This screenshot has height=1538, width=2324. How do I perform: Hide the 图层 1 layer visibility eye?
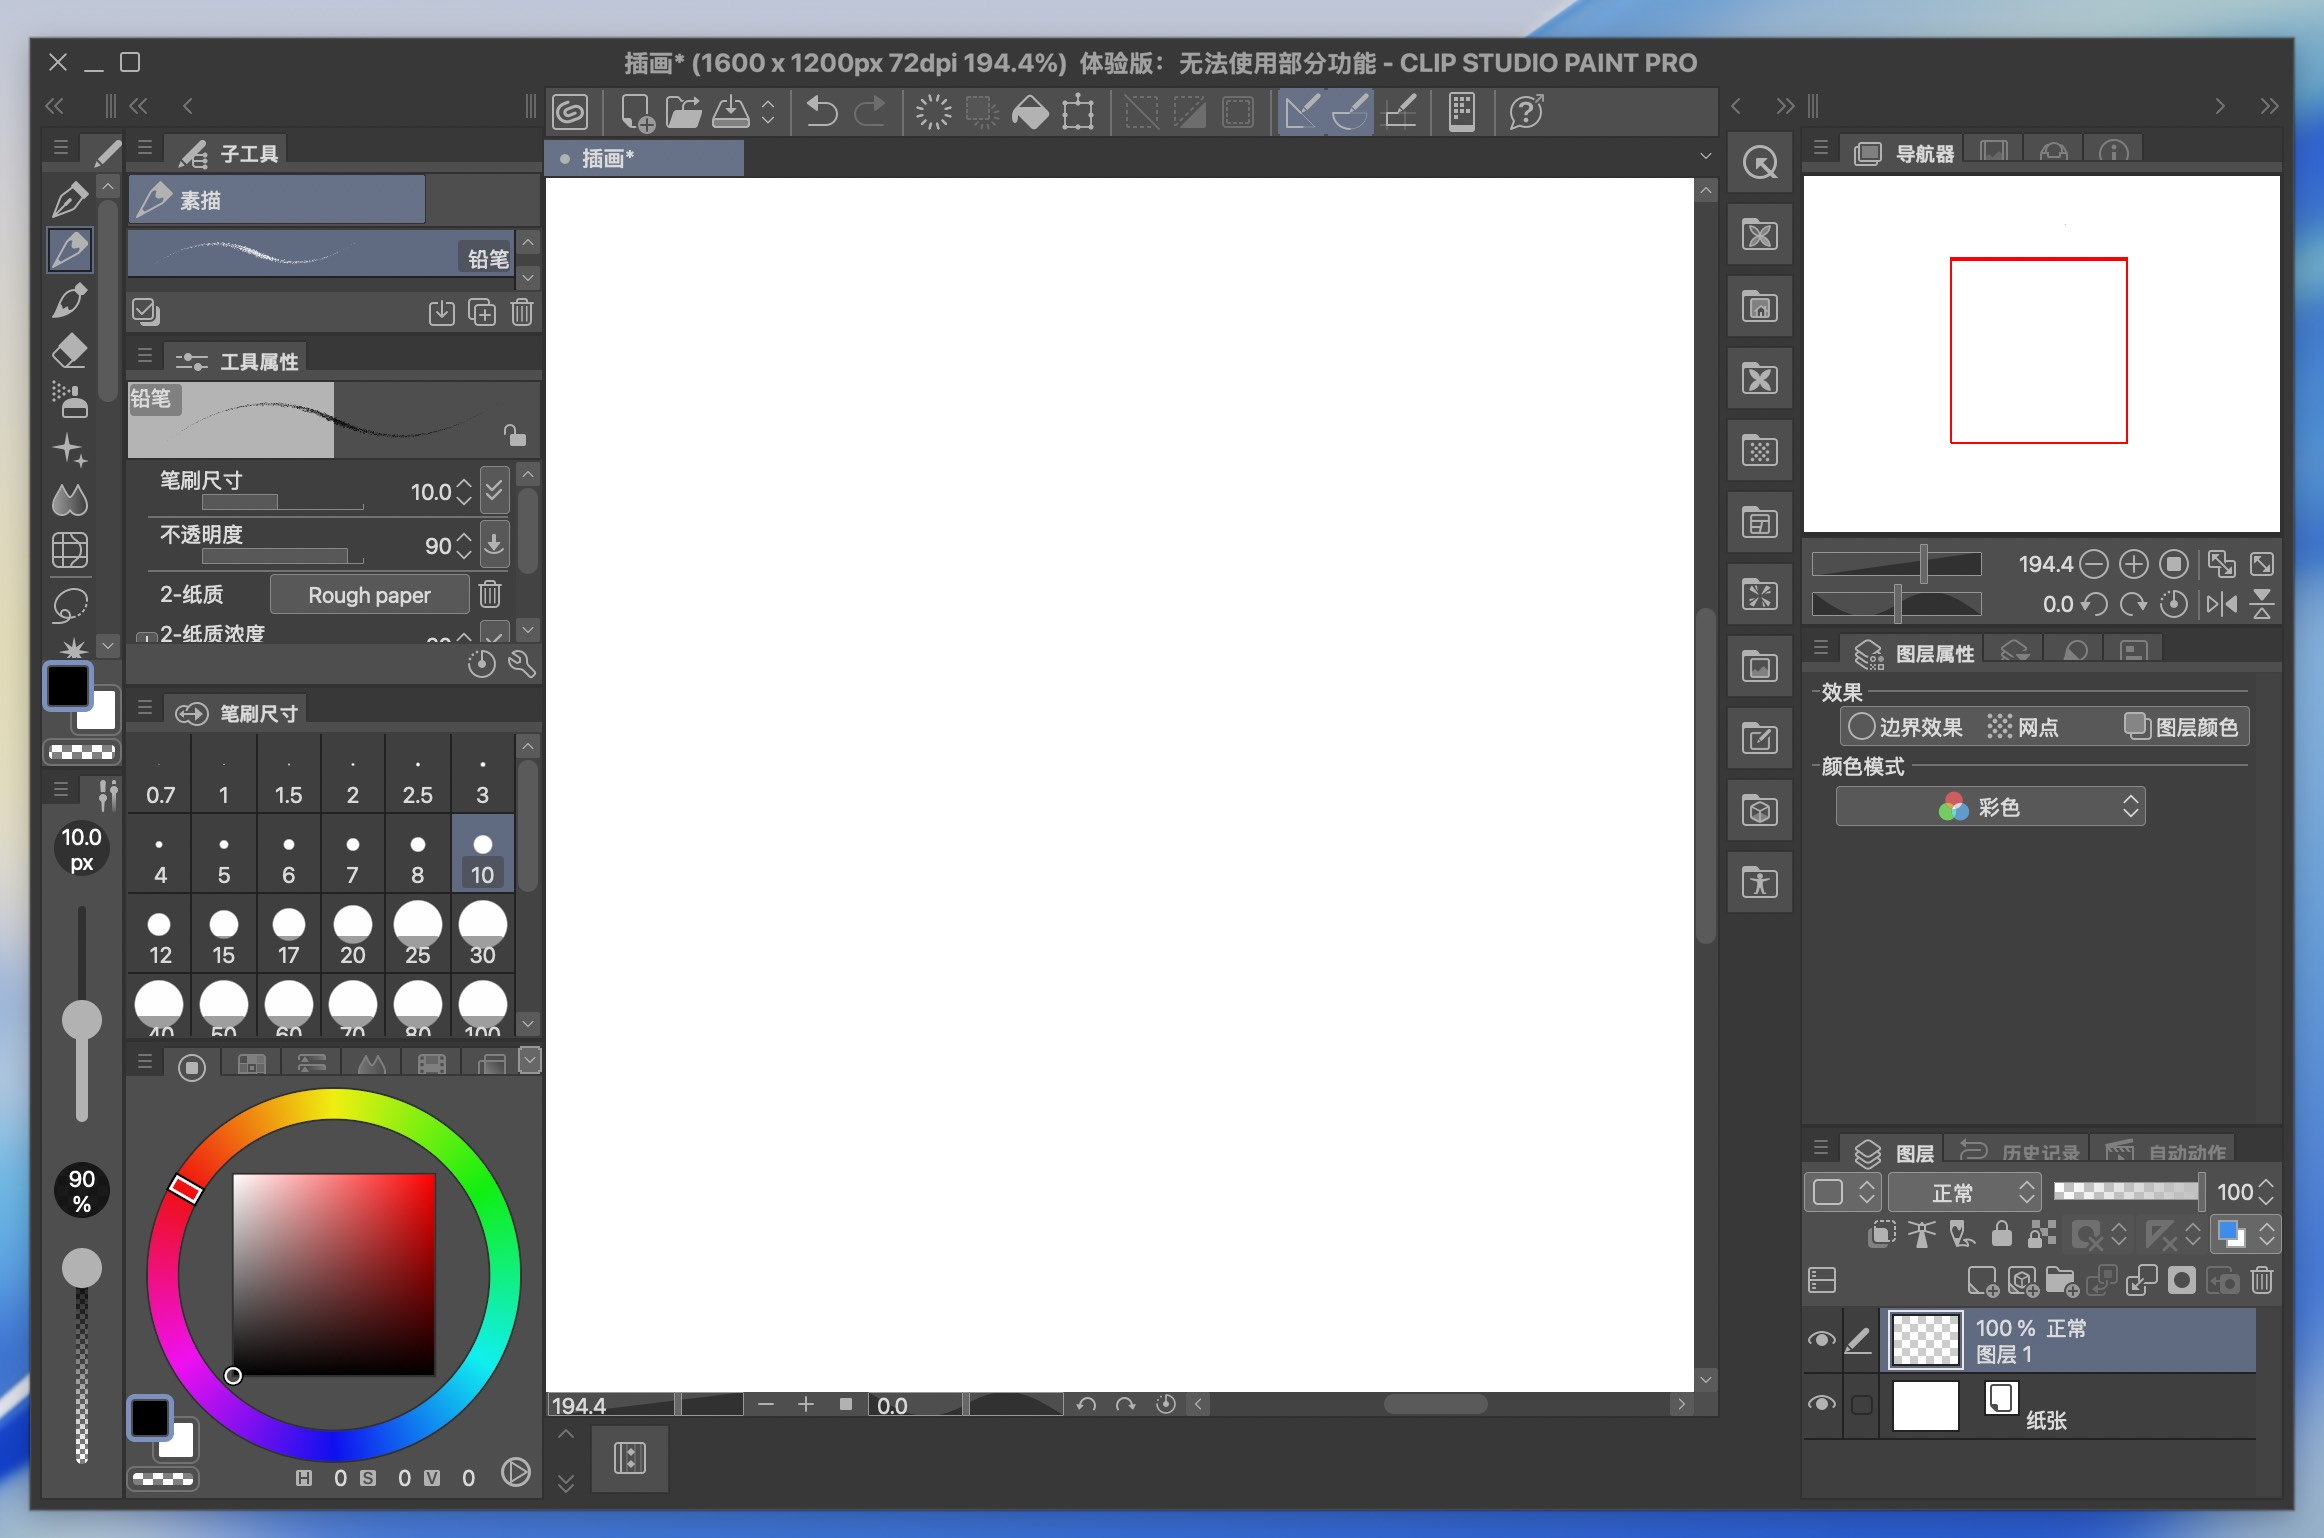click(x=1823, y=1340)
